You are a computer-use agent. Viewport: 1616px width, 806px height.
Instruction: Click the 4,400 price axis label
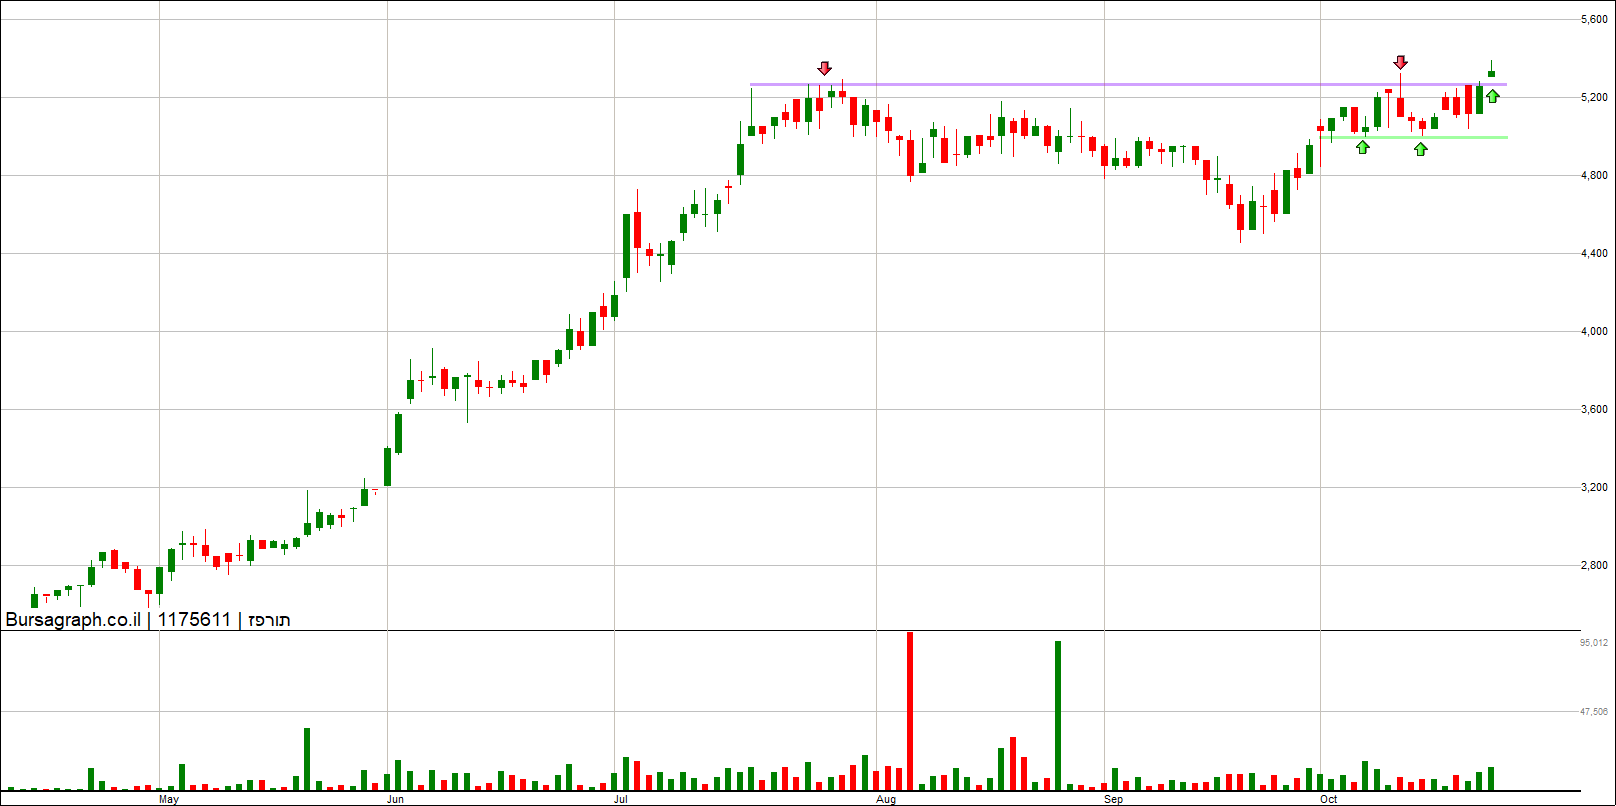pos(1595,253)
